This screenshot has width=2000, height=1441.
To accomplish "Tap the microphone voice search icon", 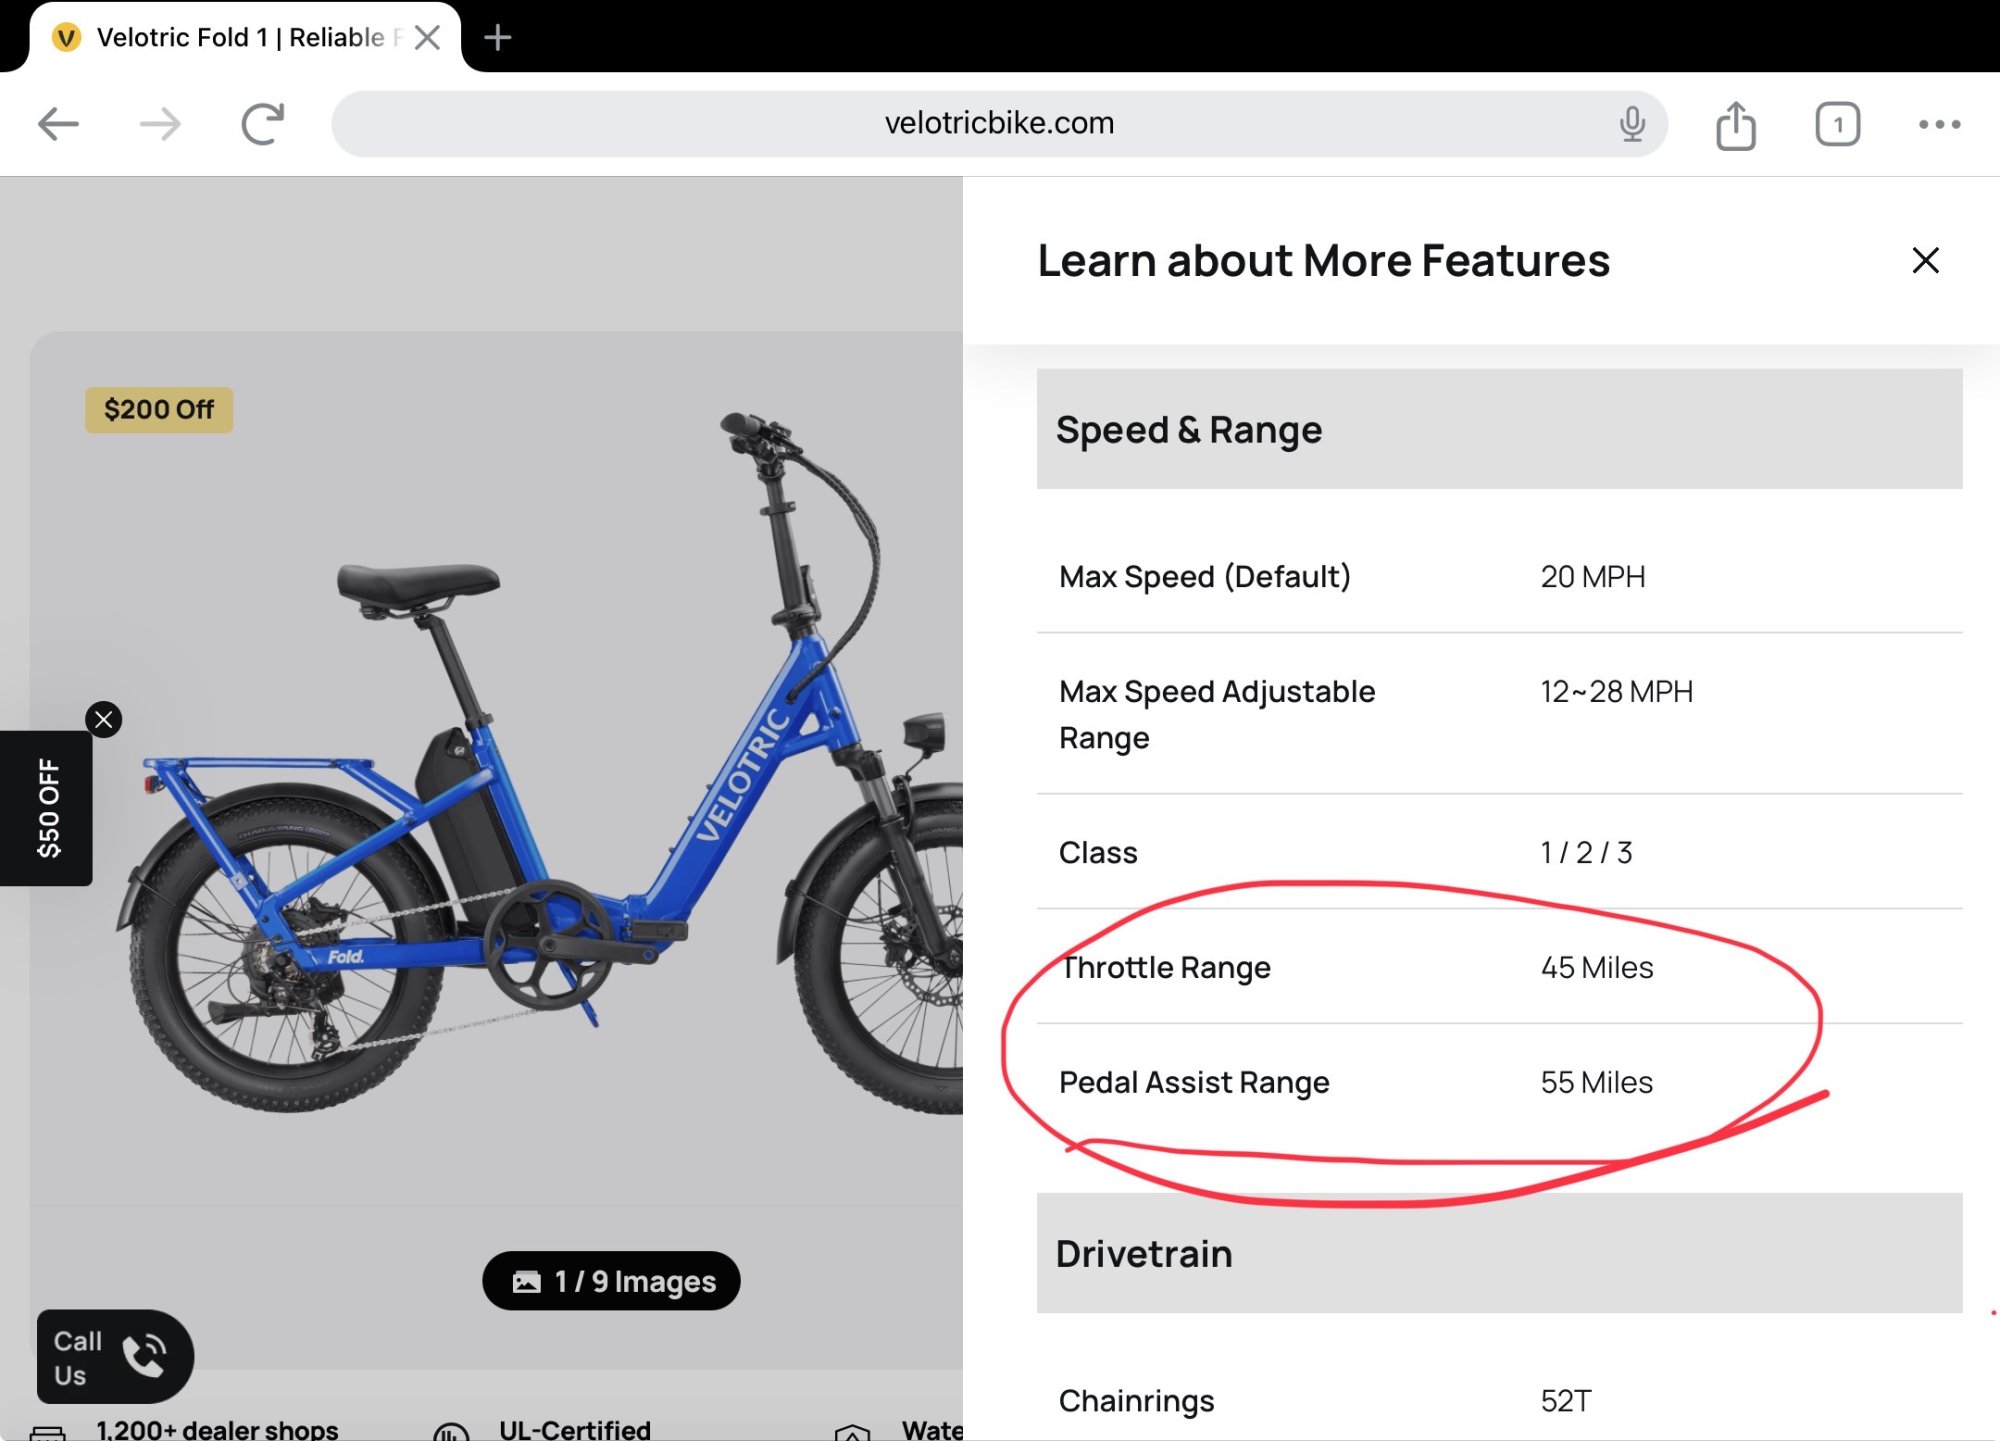I will tap(1632, 124).
